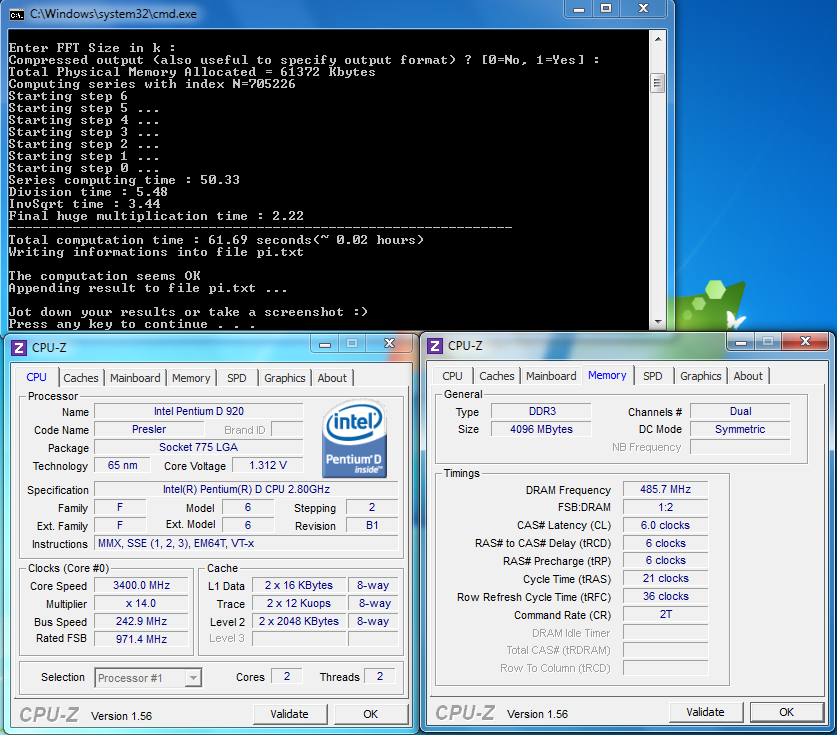Open SPD tab in right CPU-Z window

point(652,376)
